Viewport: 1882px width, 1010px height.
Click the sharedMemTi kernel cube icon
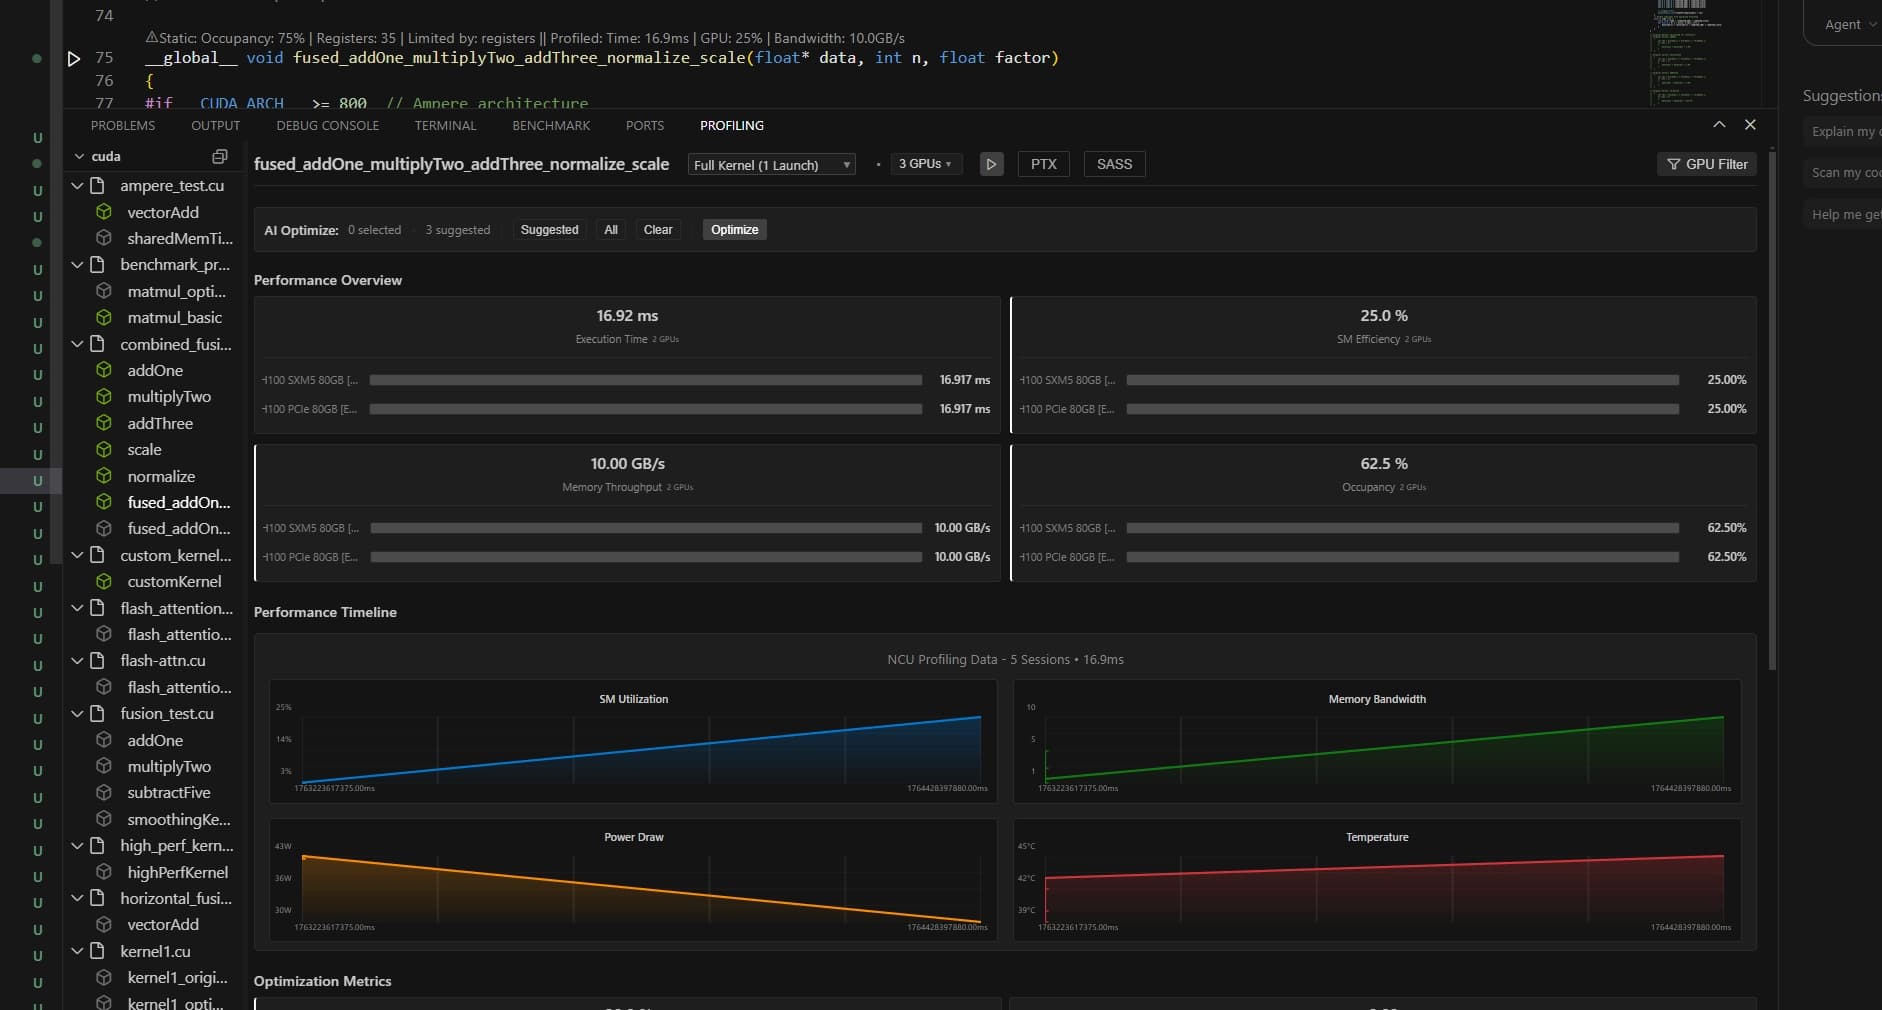[105, 238]
